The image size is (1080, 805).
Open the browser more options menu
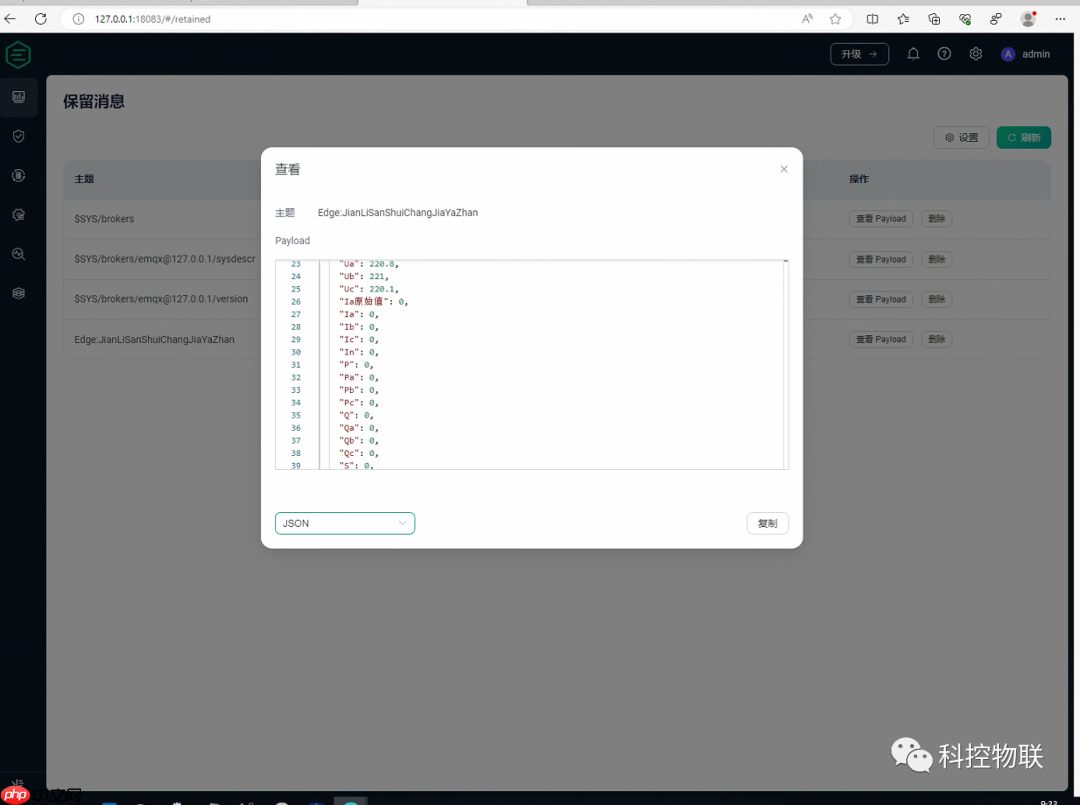pyautogui.click(x=1060, y=19)
